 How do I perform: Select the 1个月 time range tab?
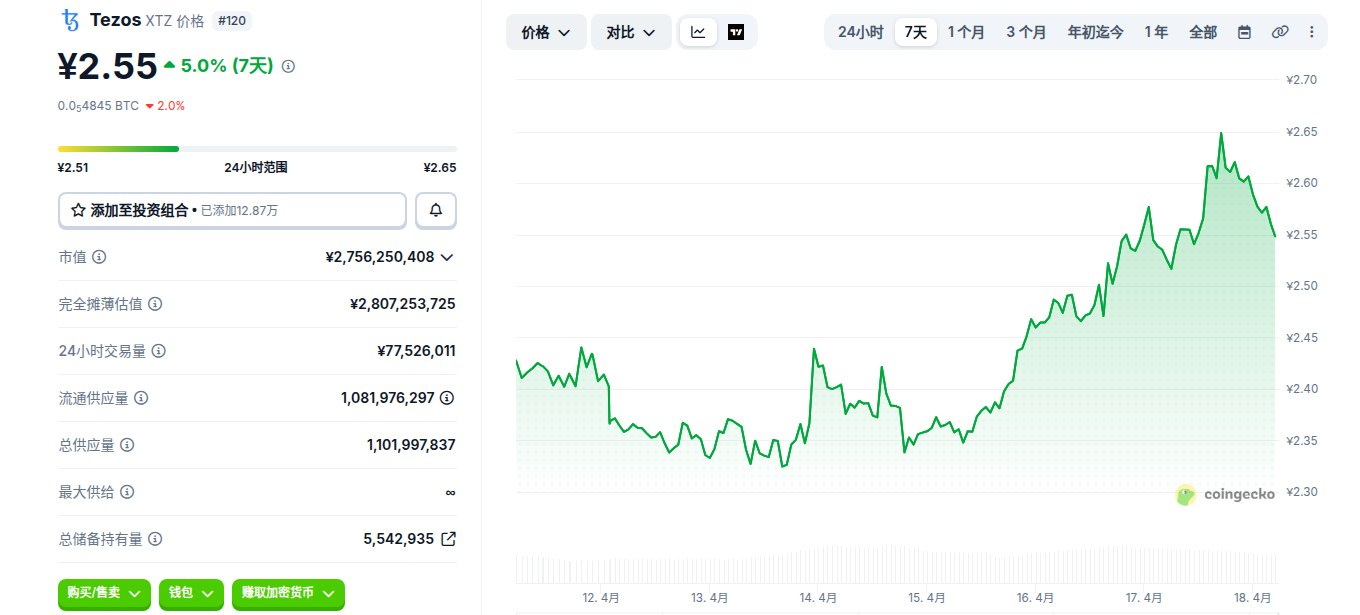tap(966, 32)
